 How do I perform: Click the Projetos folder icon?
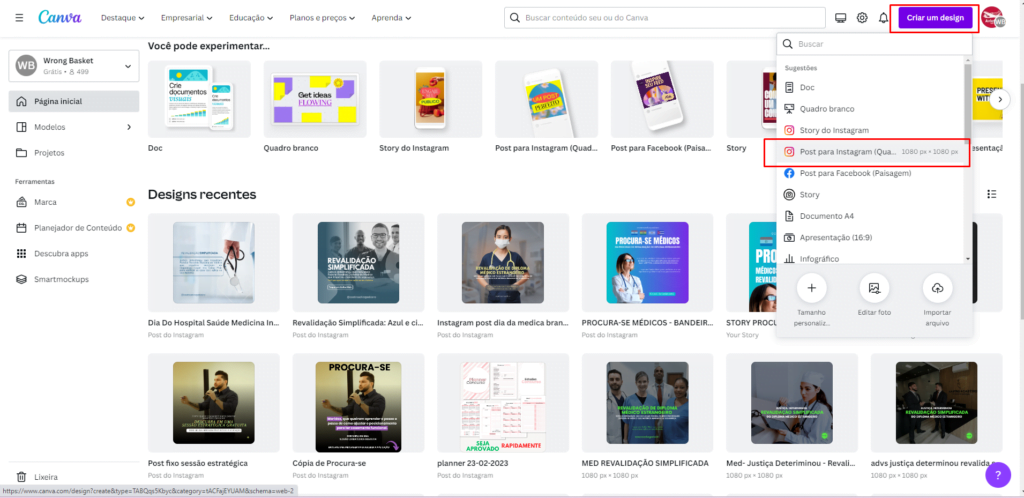coord(21,153)
